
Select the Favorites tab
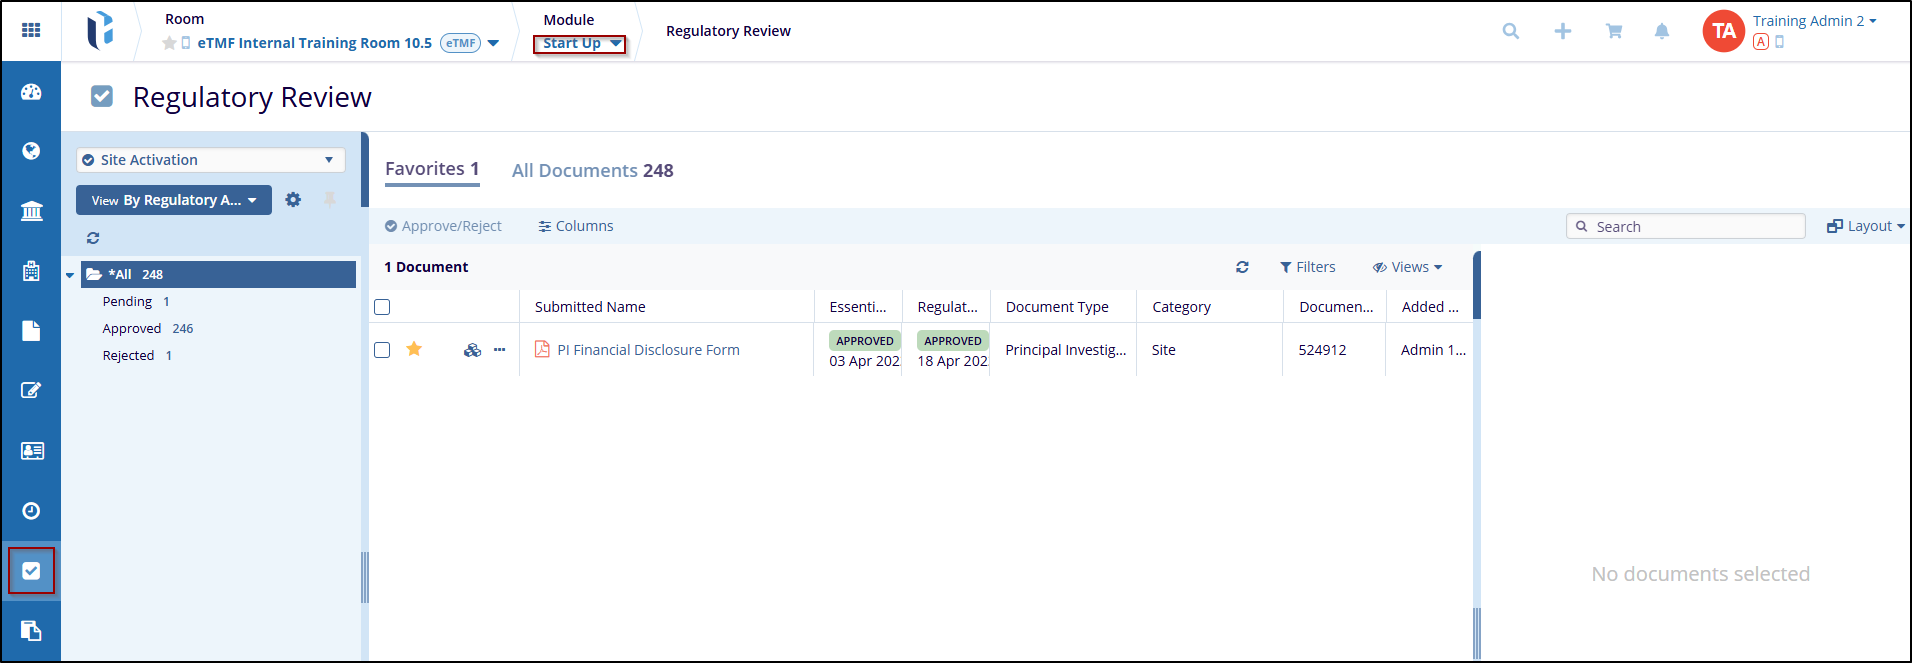(x=432, y=169)
